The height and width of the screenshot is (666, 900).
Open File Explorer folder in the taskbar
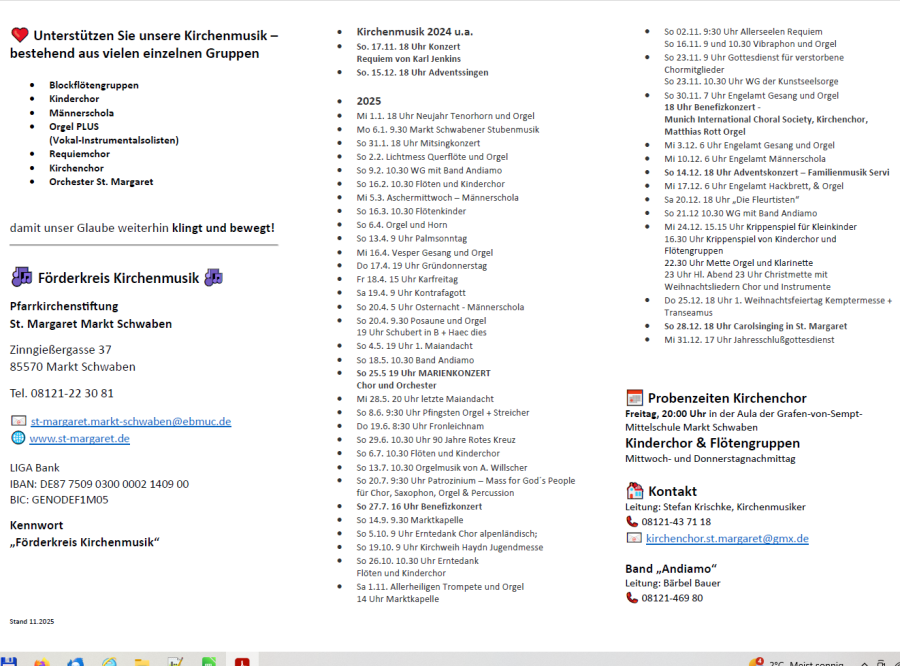tap(142, 662)
